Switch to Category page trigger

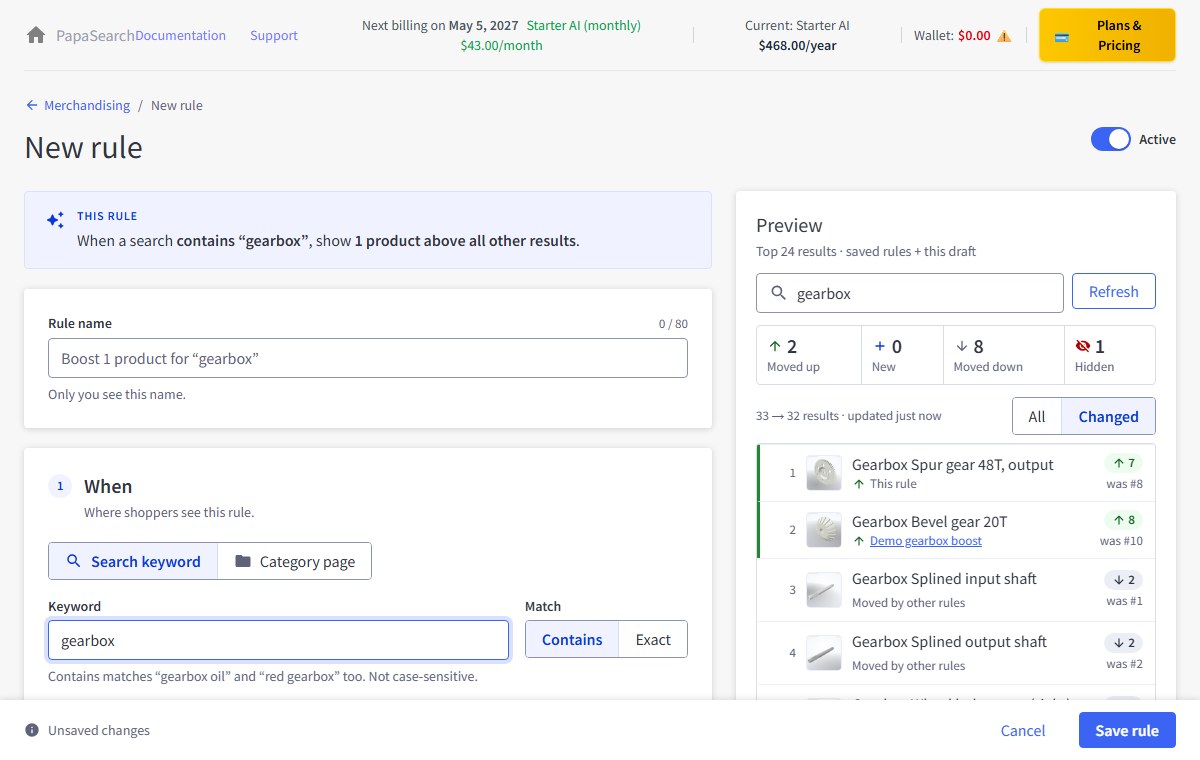(x=295, y=561)
